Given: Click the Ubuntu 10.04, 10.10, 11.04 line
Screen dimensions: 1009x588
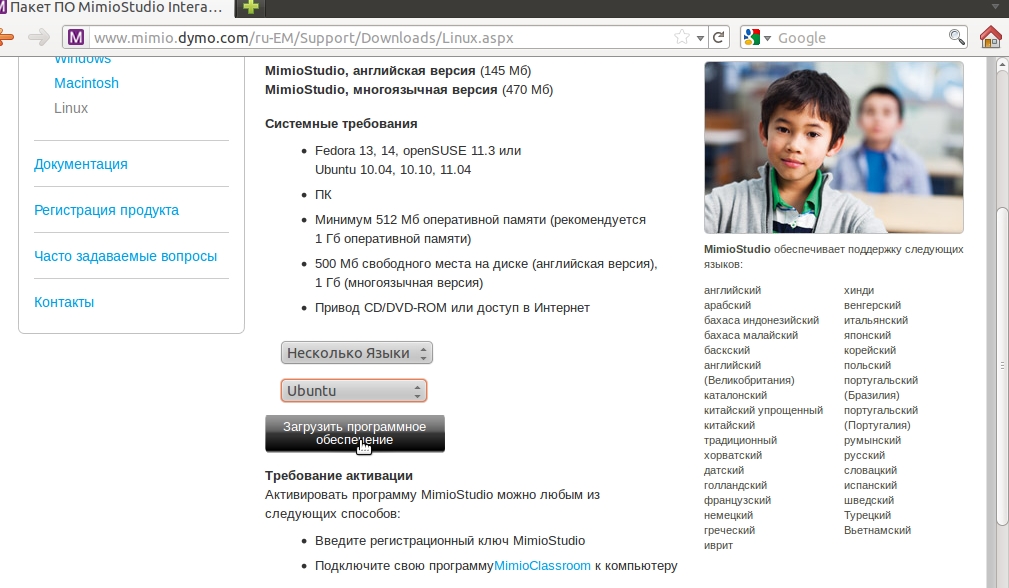Looking at the screenshot, I should [393, 170].
